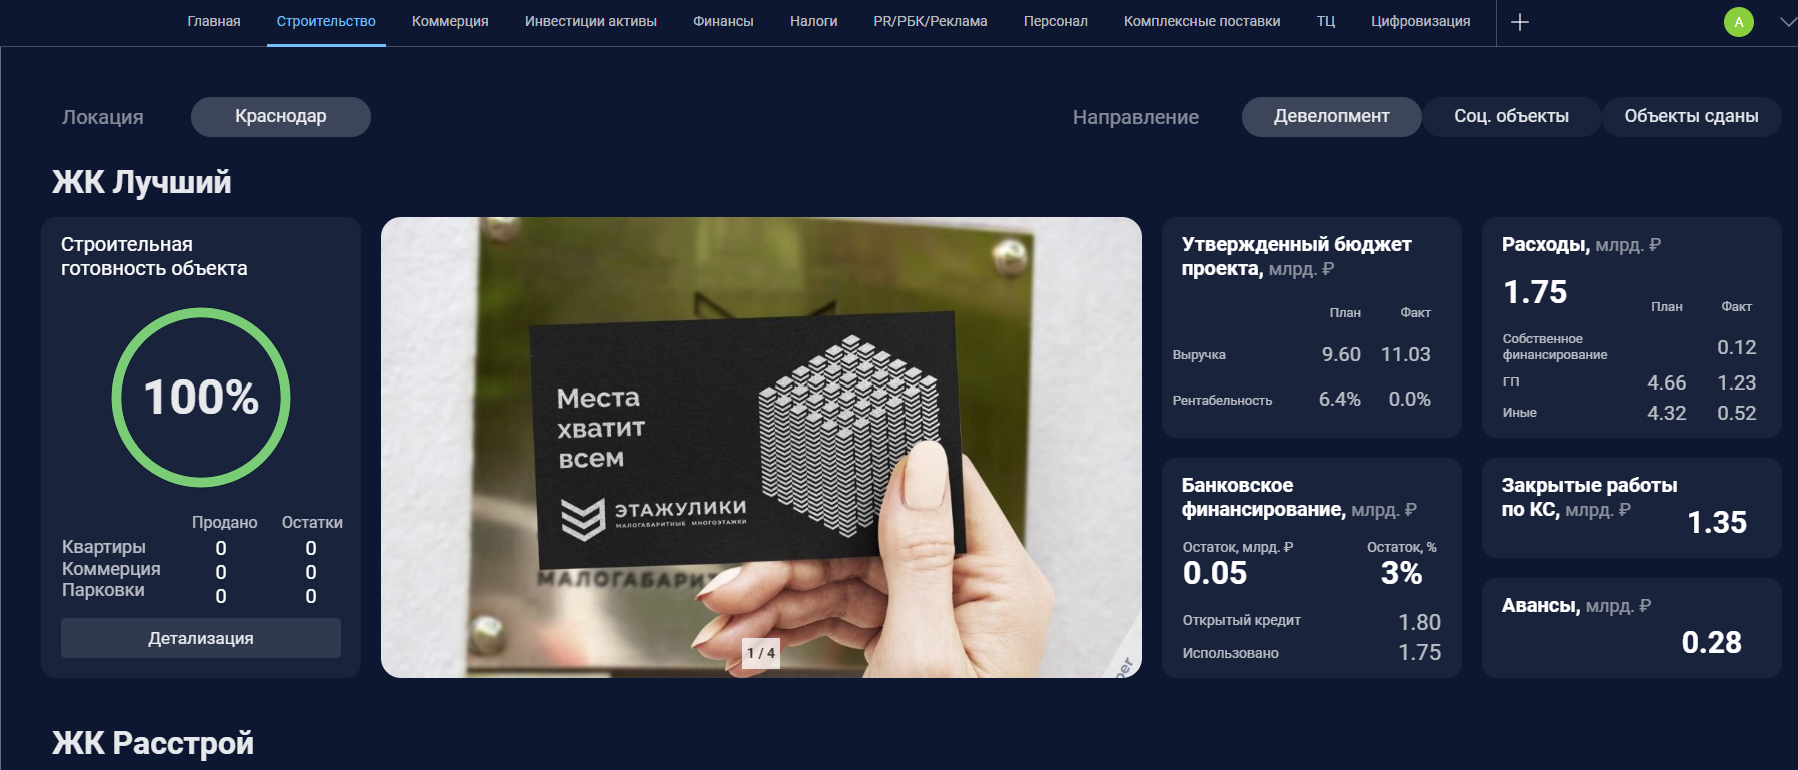Viewport: 1798px width, 770px height.
Task: Click the 100% readiness progress ring
Action: point(201,397)
